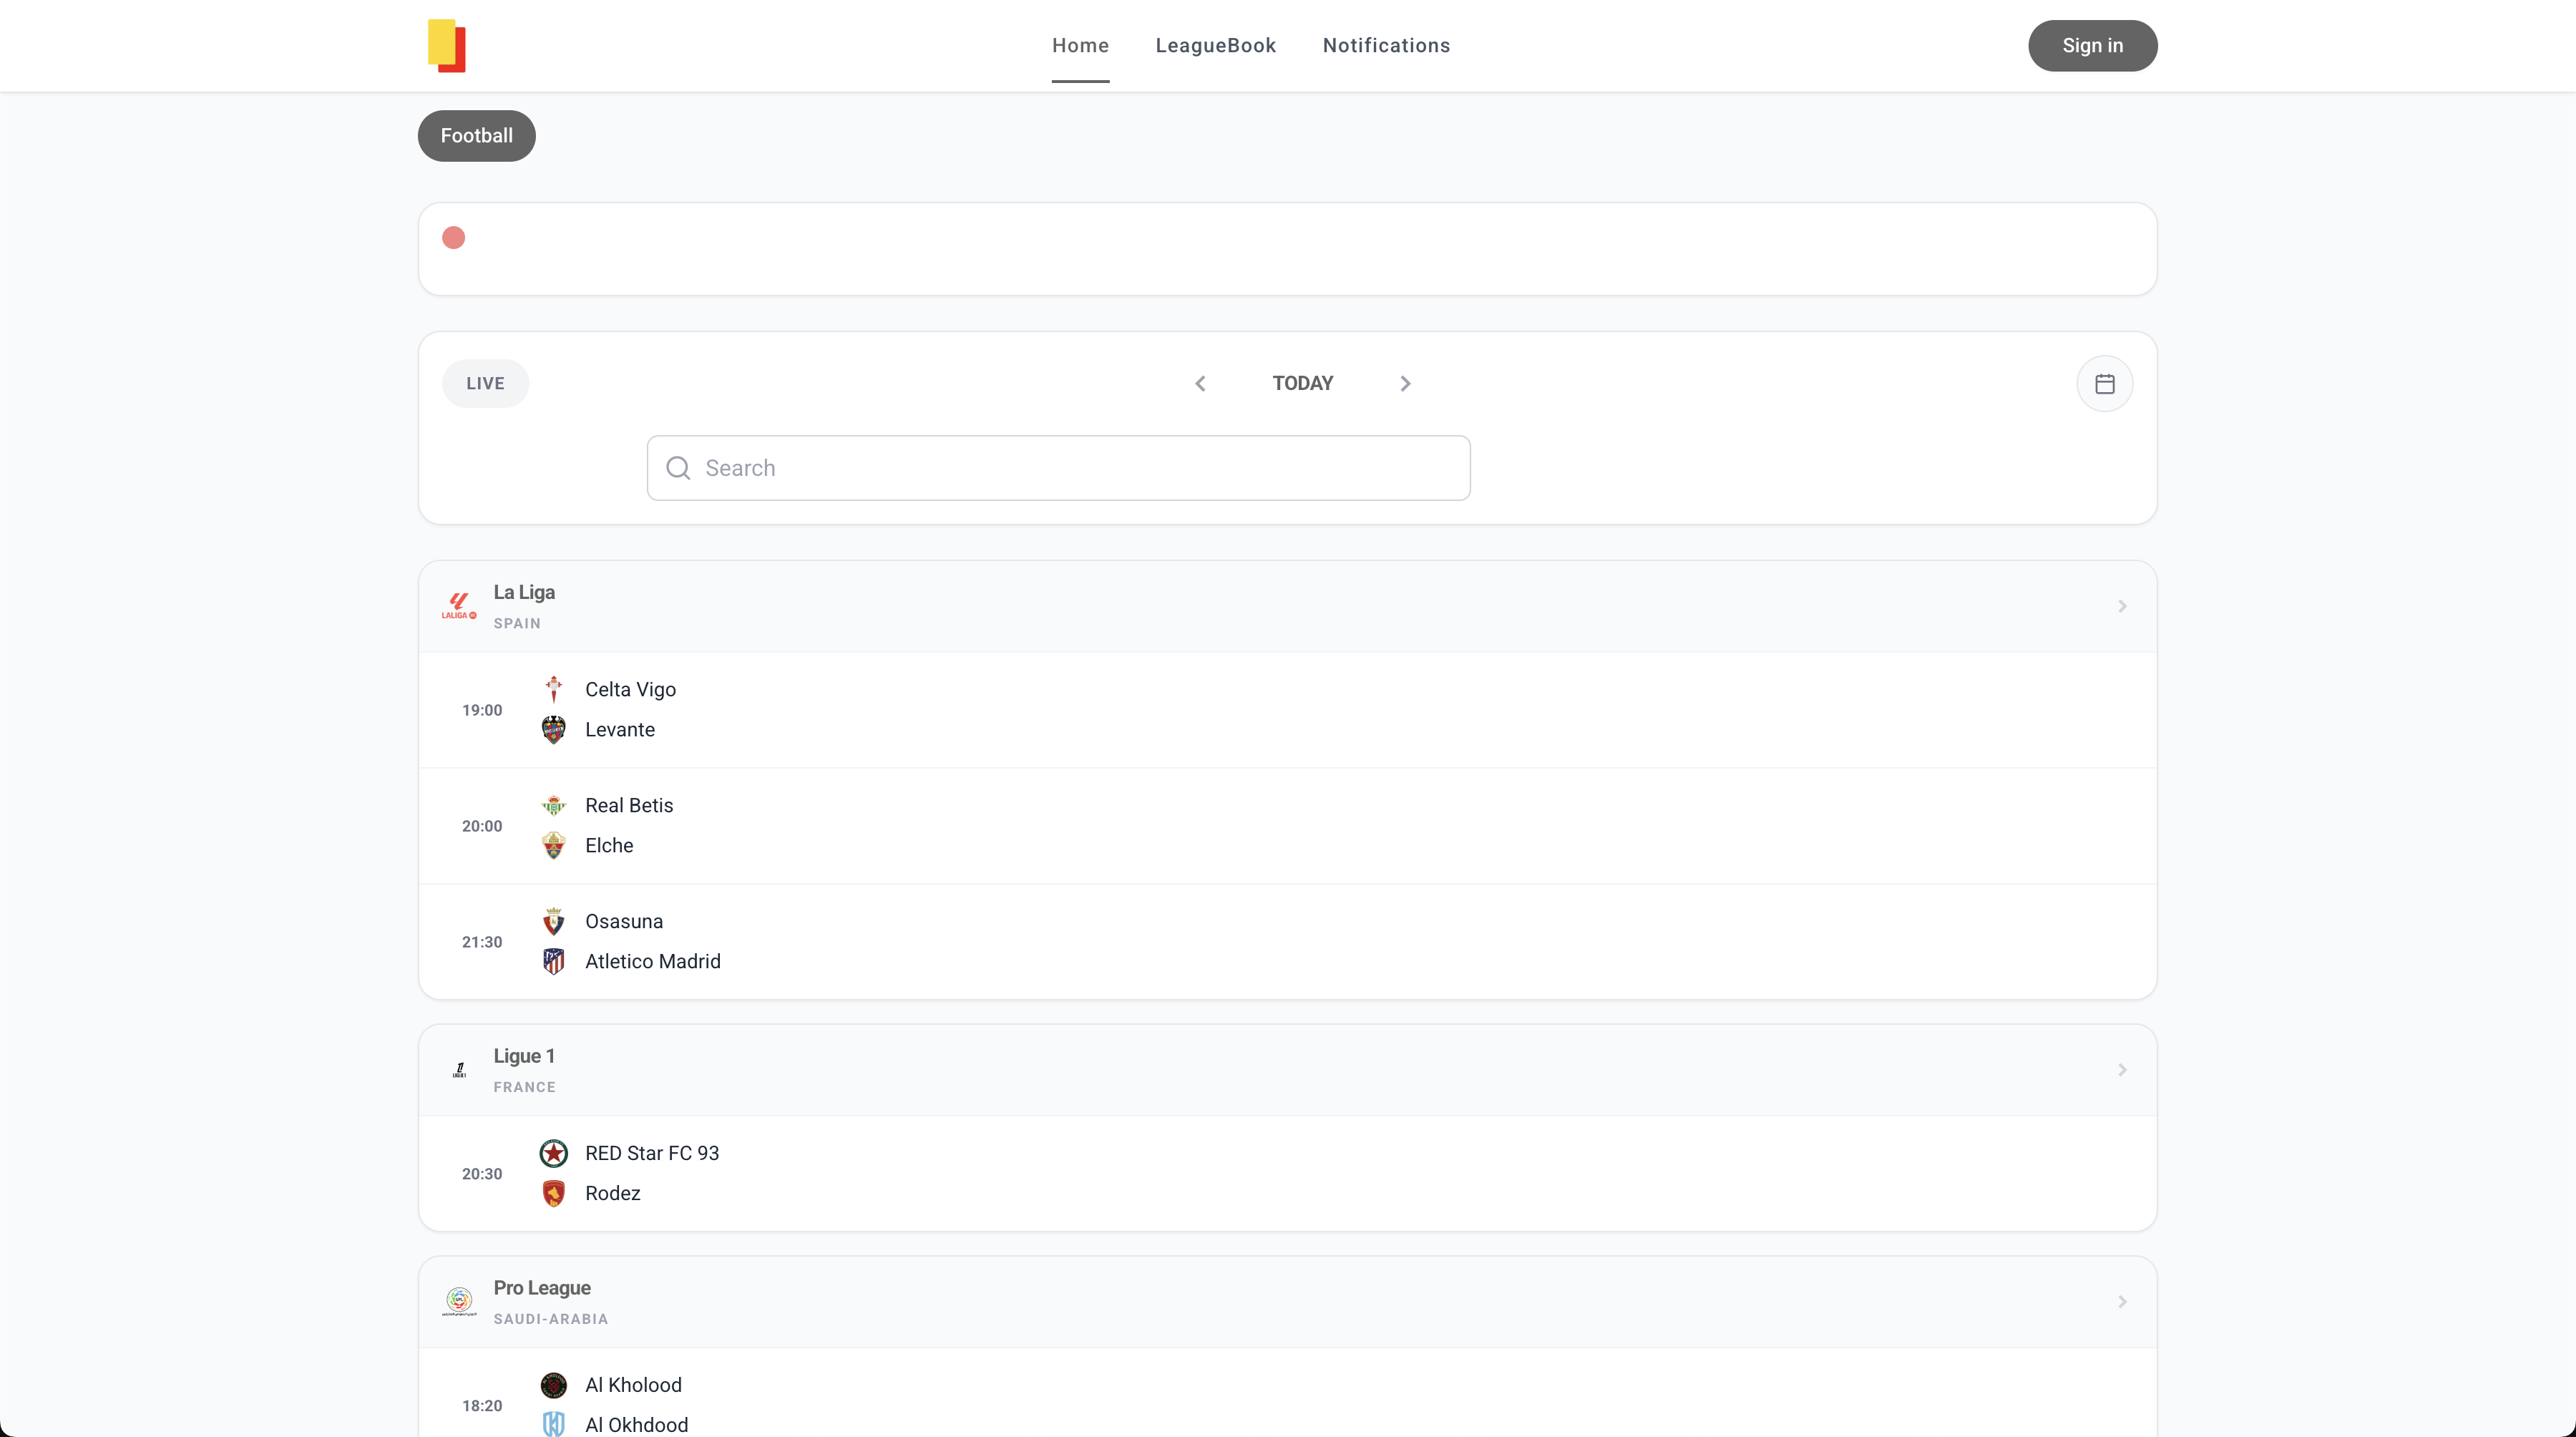
Task: Open the Pro League header
Action: tap(1287, 1302)
